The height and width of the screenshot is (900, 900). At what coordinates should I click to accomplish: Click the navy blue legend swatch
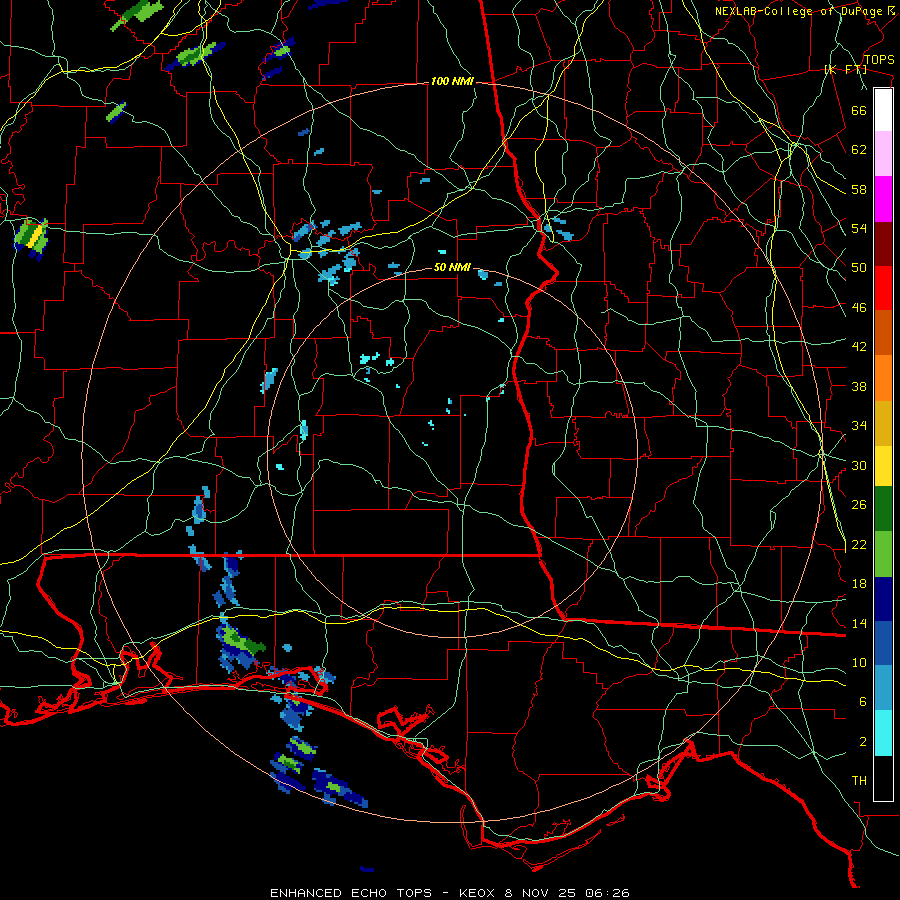pos(883,599)
